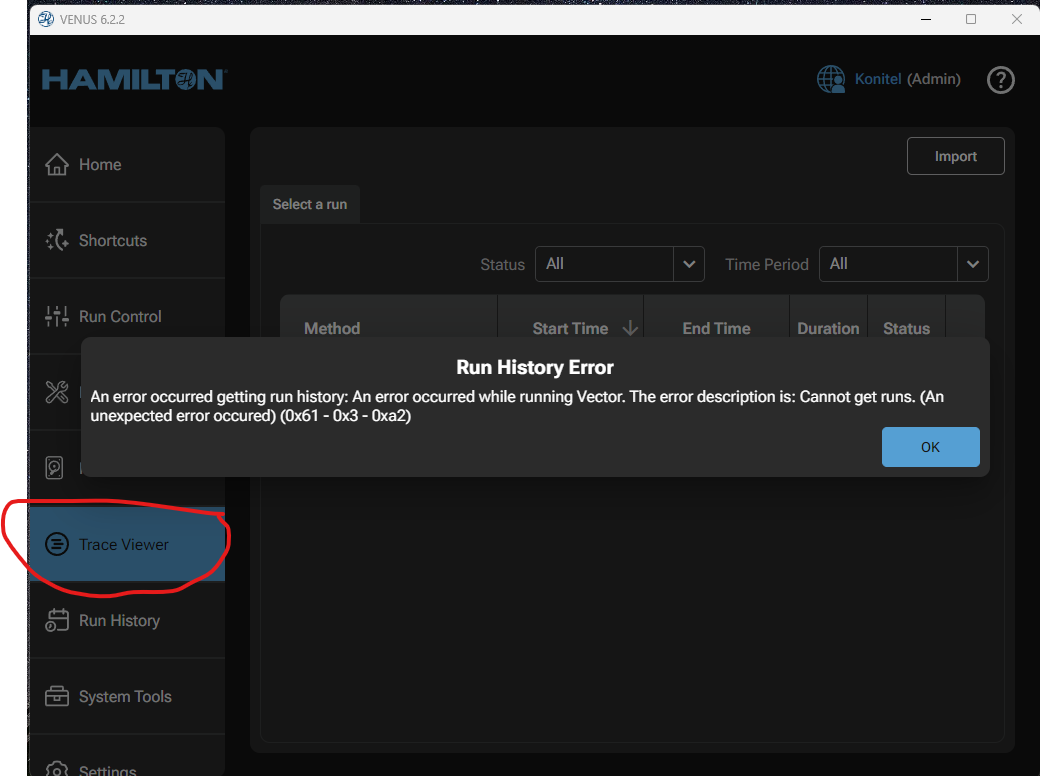The image size is (1040, 776).
Task: Click the VENUS app icon in title bar
Action: click(x=46, y=19)
